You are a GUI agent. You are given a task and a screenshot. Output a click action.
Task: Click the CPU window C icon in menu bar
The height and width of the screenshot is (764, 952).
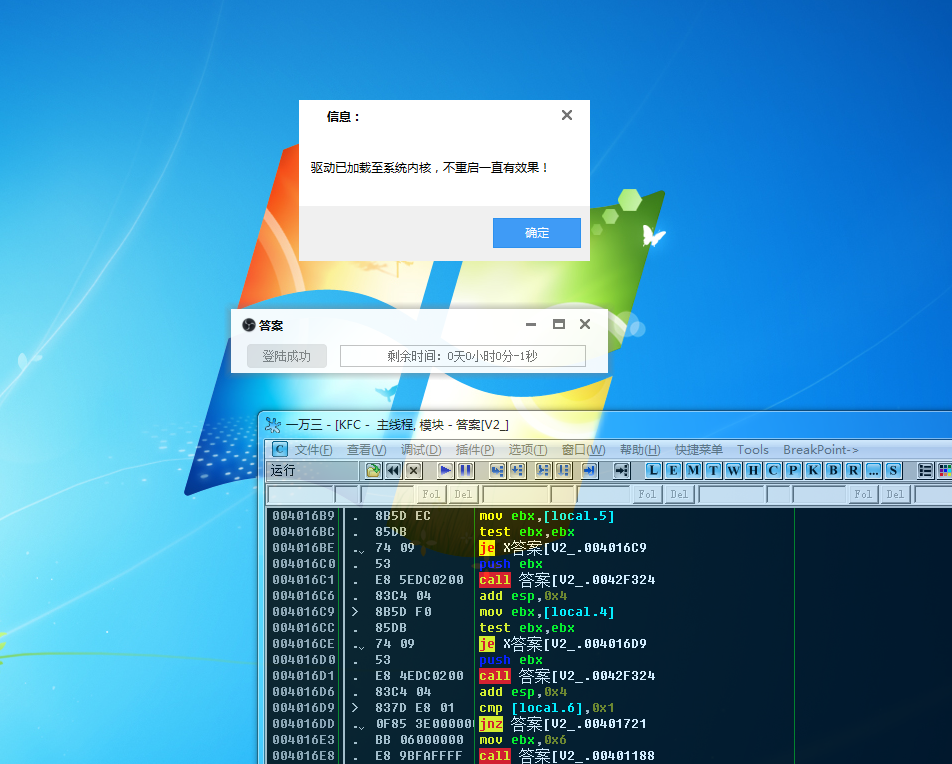click(279, 449)
